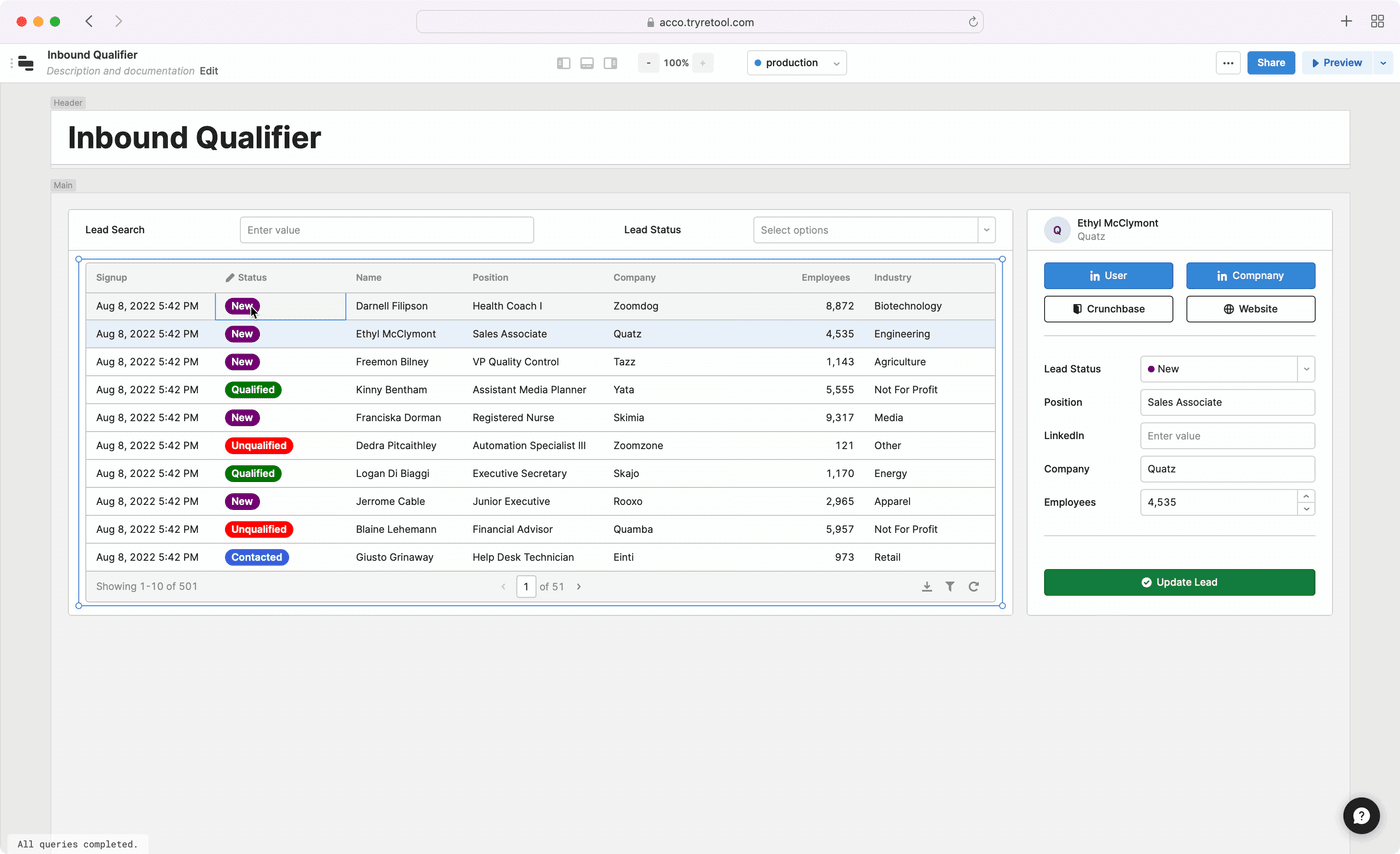Click the Lead Search input field
Viewport: 1400px width, 854px height.
coord(386,230)
